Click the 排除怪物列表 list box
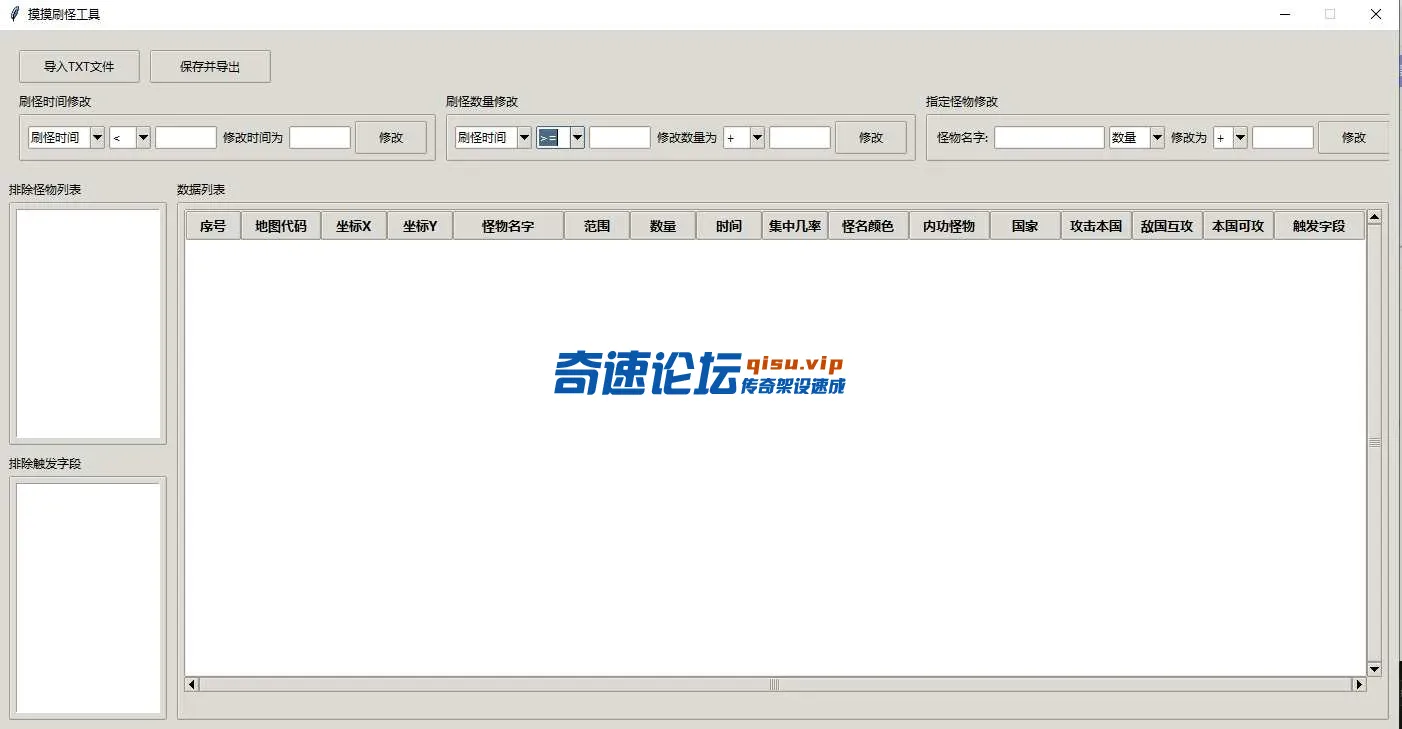 click(88, 323)
